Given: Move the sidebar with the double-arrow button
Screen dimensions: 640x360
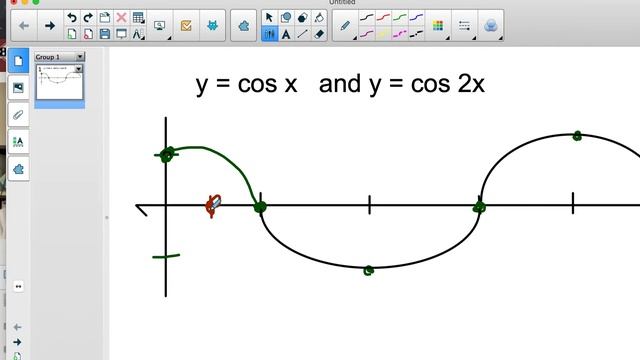Looking at the screenshot, I should click(x=18, y=286).
